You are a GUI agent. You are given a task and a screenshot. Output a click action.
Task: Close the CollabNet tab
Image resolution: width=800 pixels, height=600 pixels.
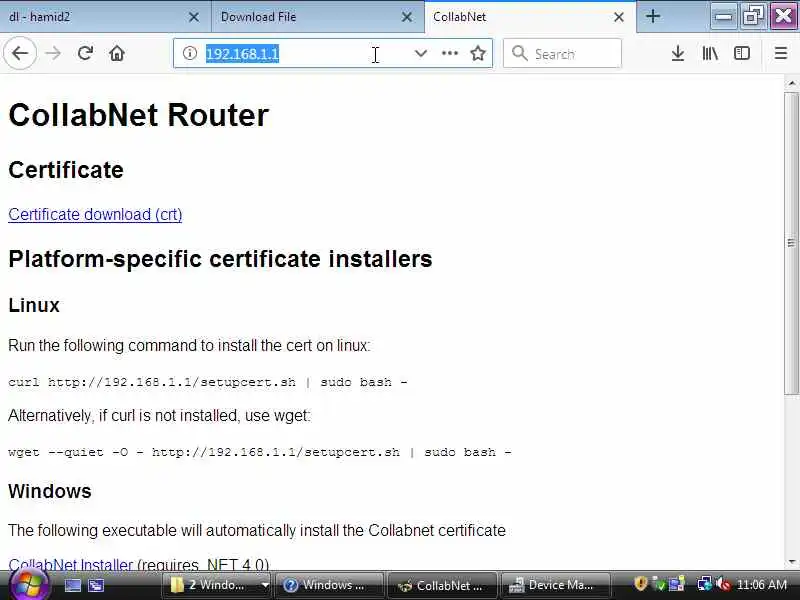[619, 17]
